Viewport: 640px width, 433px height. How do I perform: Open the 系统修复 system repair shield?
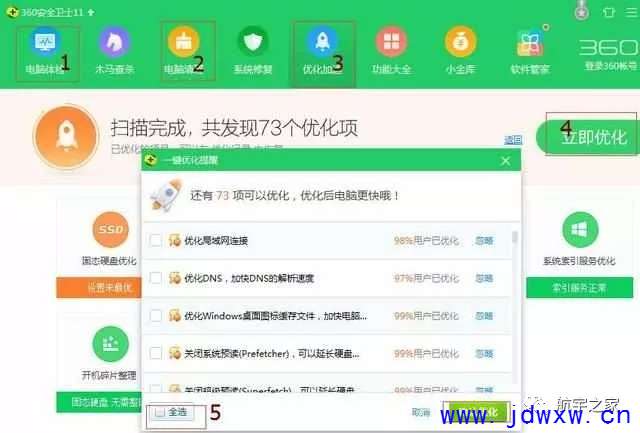pos(253,52)
